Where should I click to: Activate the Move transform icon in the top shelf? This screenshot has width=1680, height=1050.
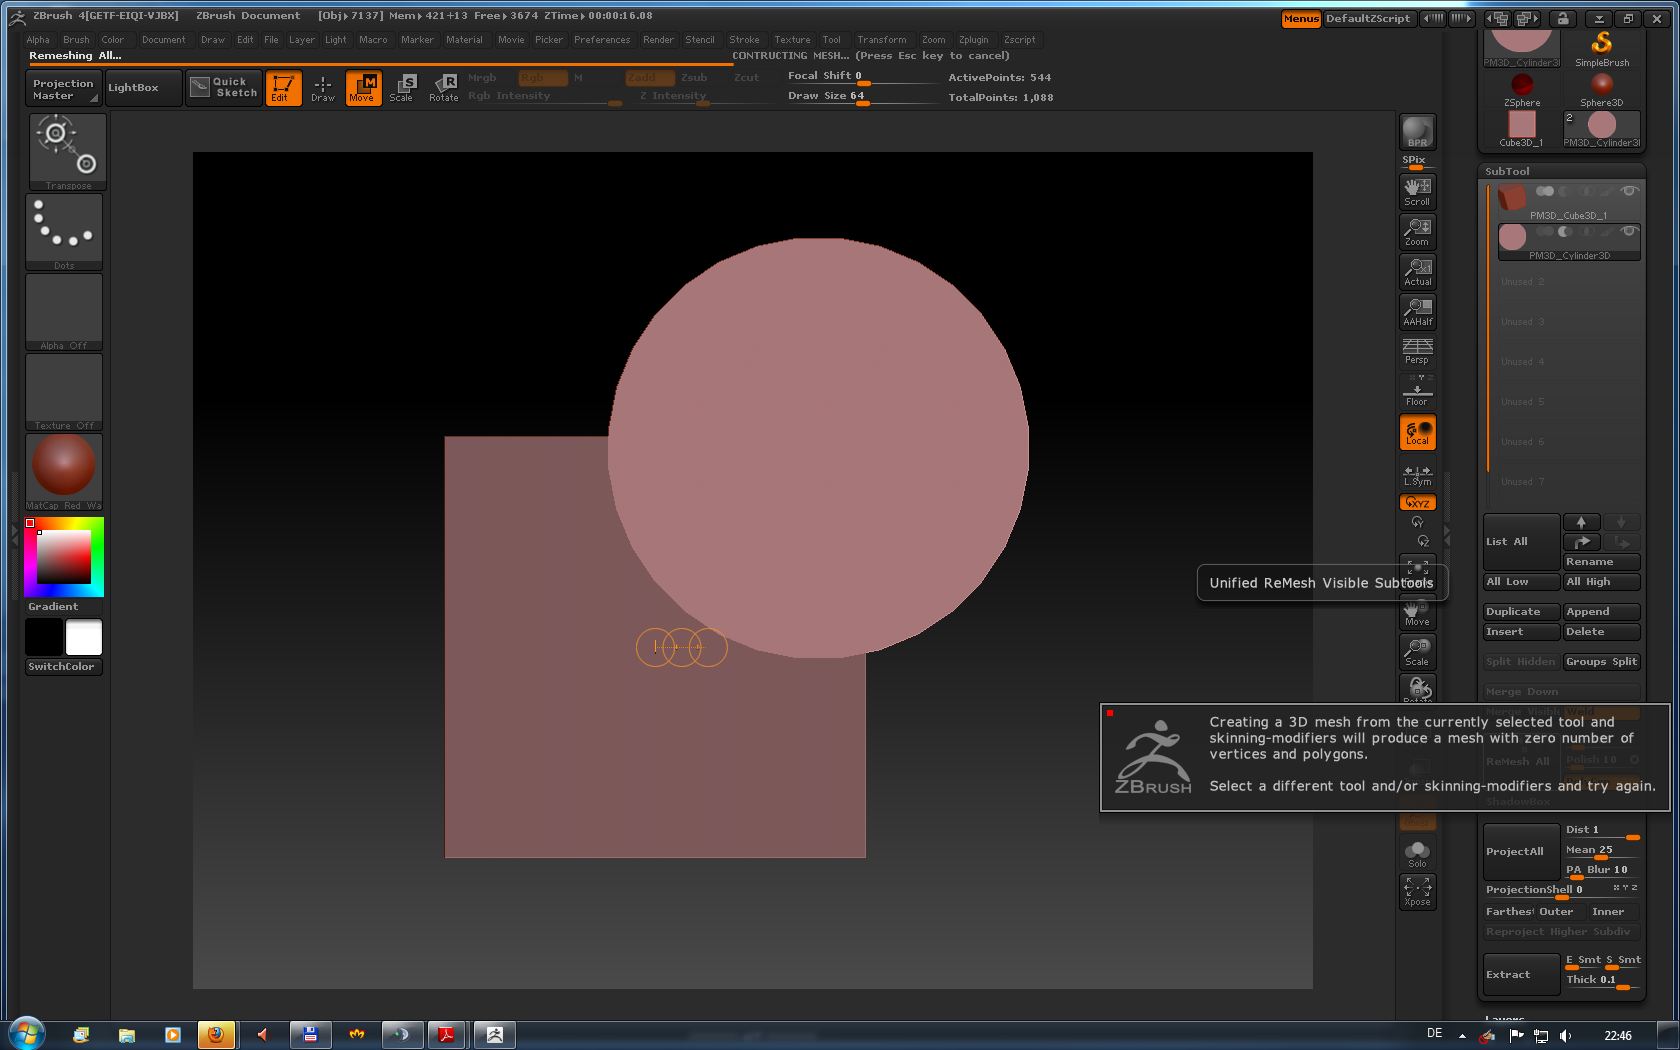(363, 88)
